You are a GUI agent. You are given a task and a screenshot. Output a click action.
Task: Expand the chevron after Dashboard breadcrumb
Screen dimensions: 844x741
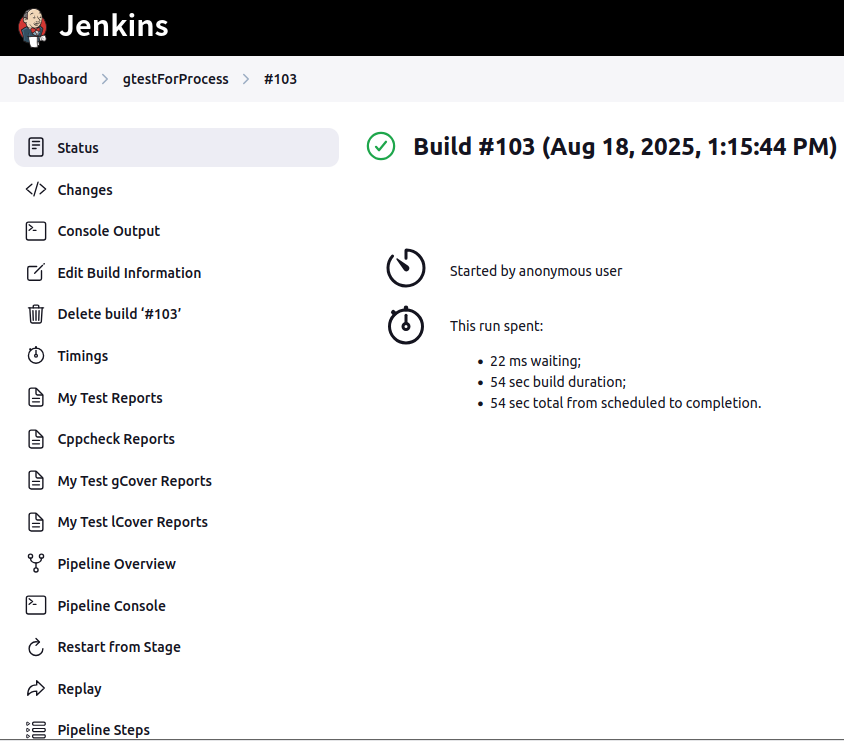tap(105, 79)
